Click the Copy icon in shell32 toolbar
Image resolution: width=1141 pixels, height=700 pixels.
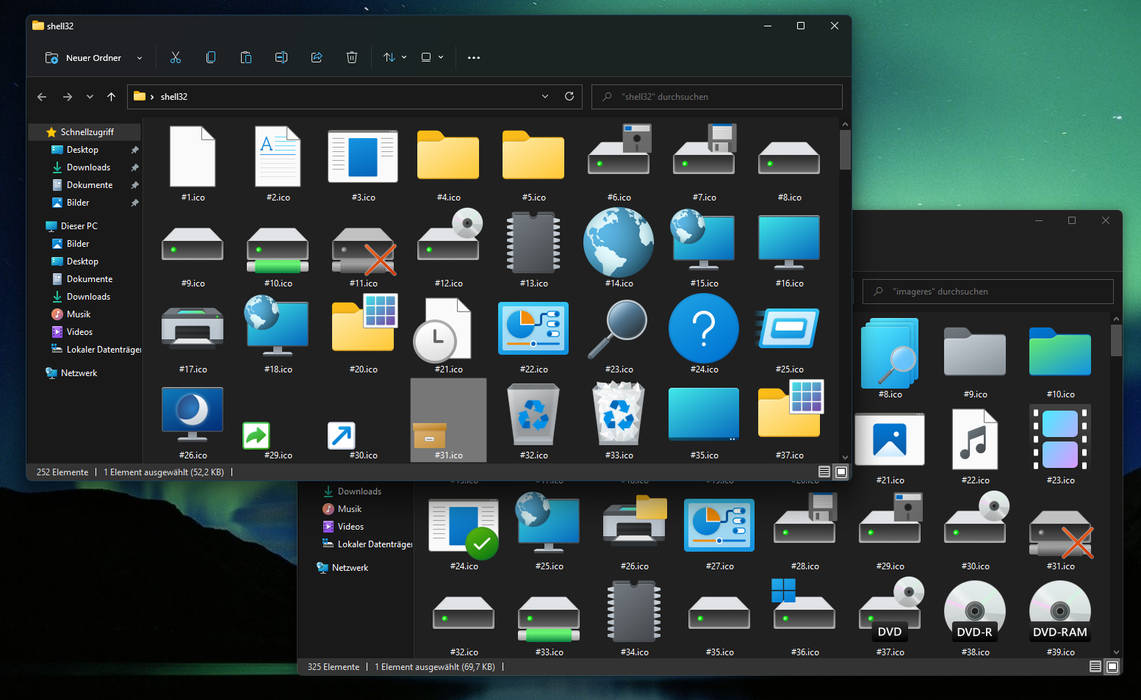click(x=210, y=57)
